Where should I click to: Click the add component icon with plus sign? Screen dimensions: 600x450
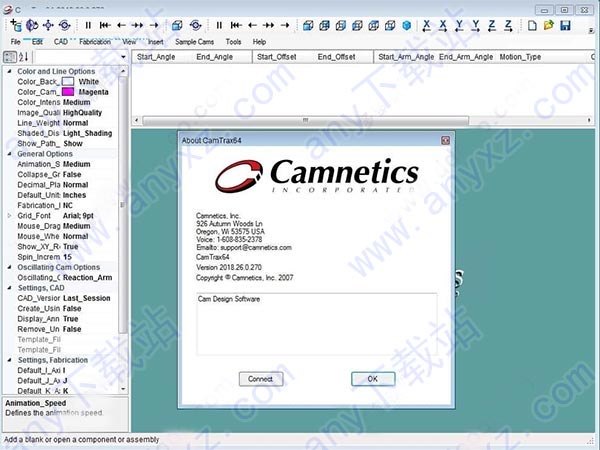16,25
